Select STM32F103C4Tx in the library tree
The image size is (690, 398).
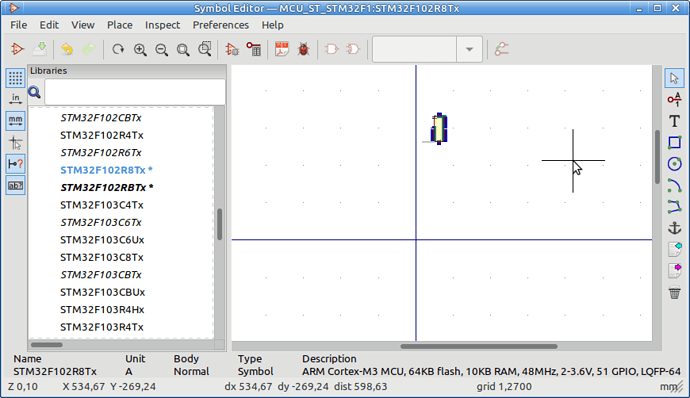(x=102, y=205)
